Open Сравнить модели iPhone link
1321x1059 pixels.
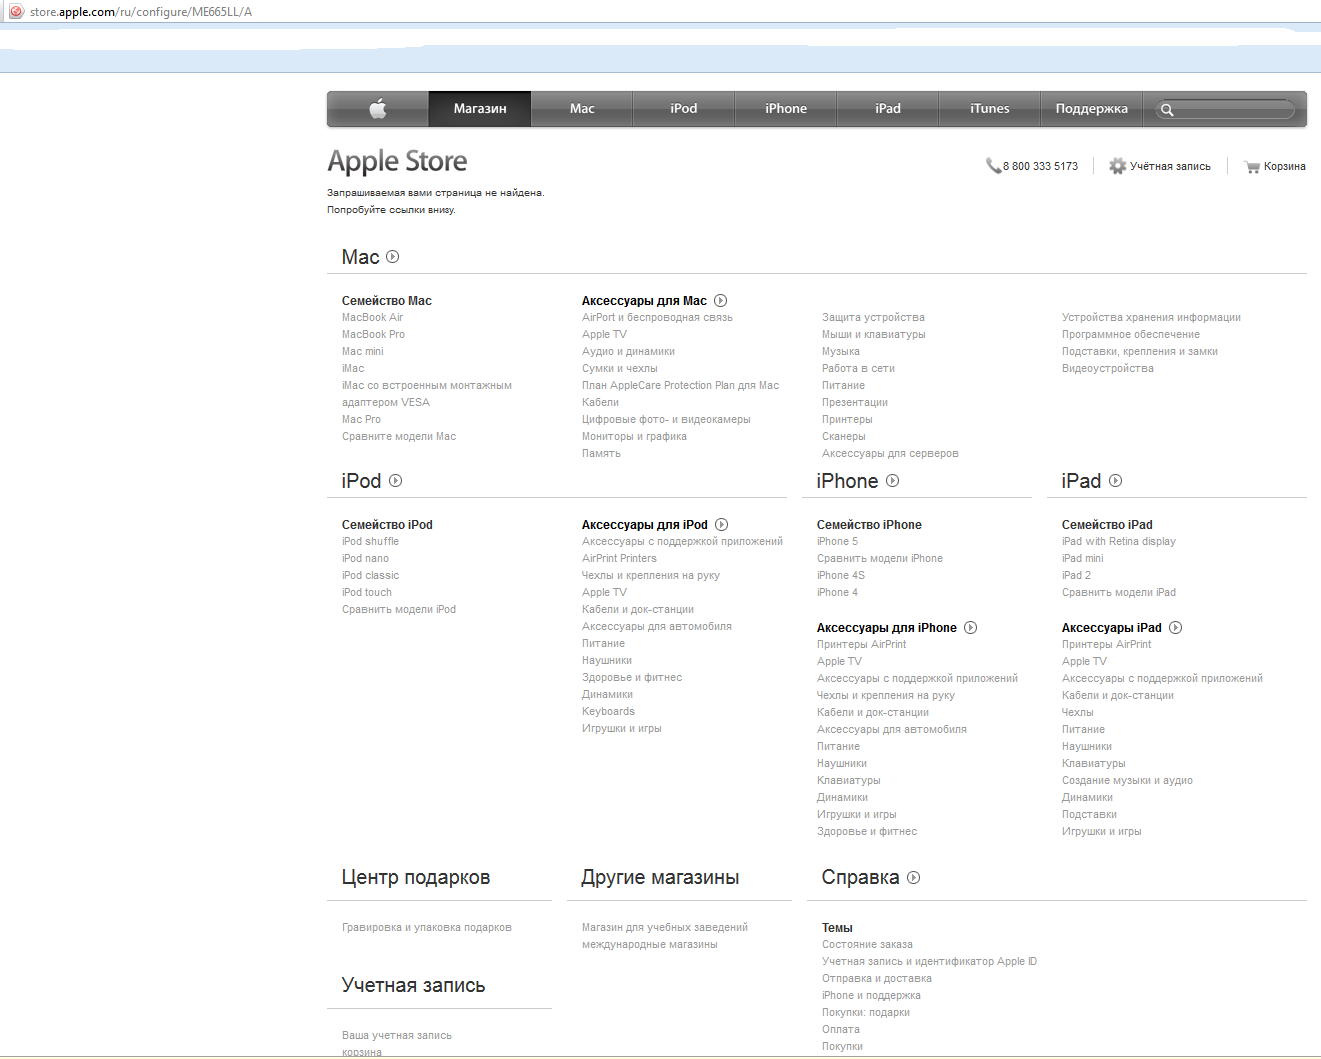[880, 559]
